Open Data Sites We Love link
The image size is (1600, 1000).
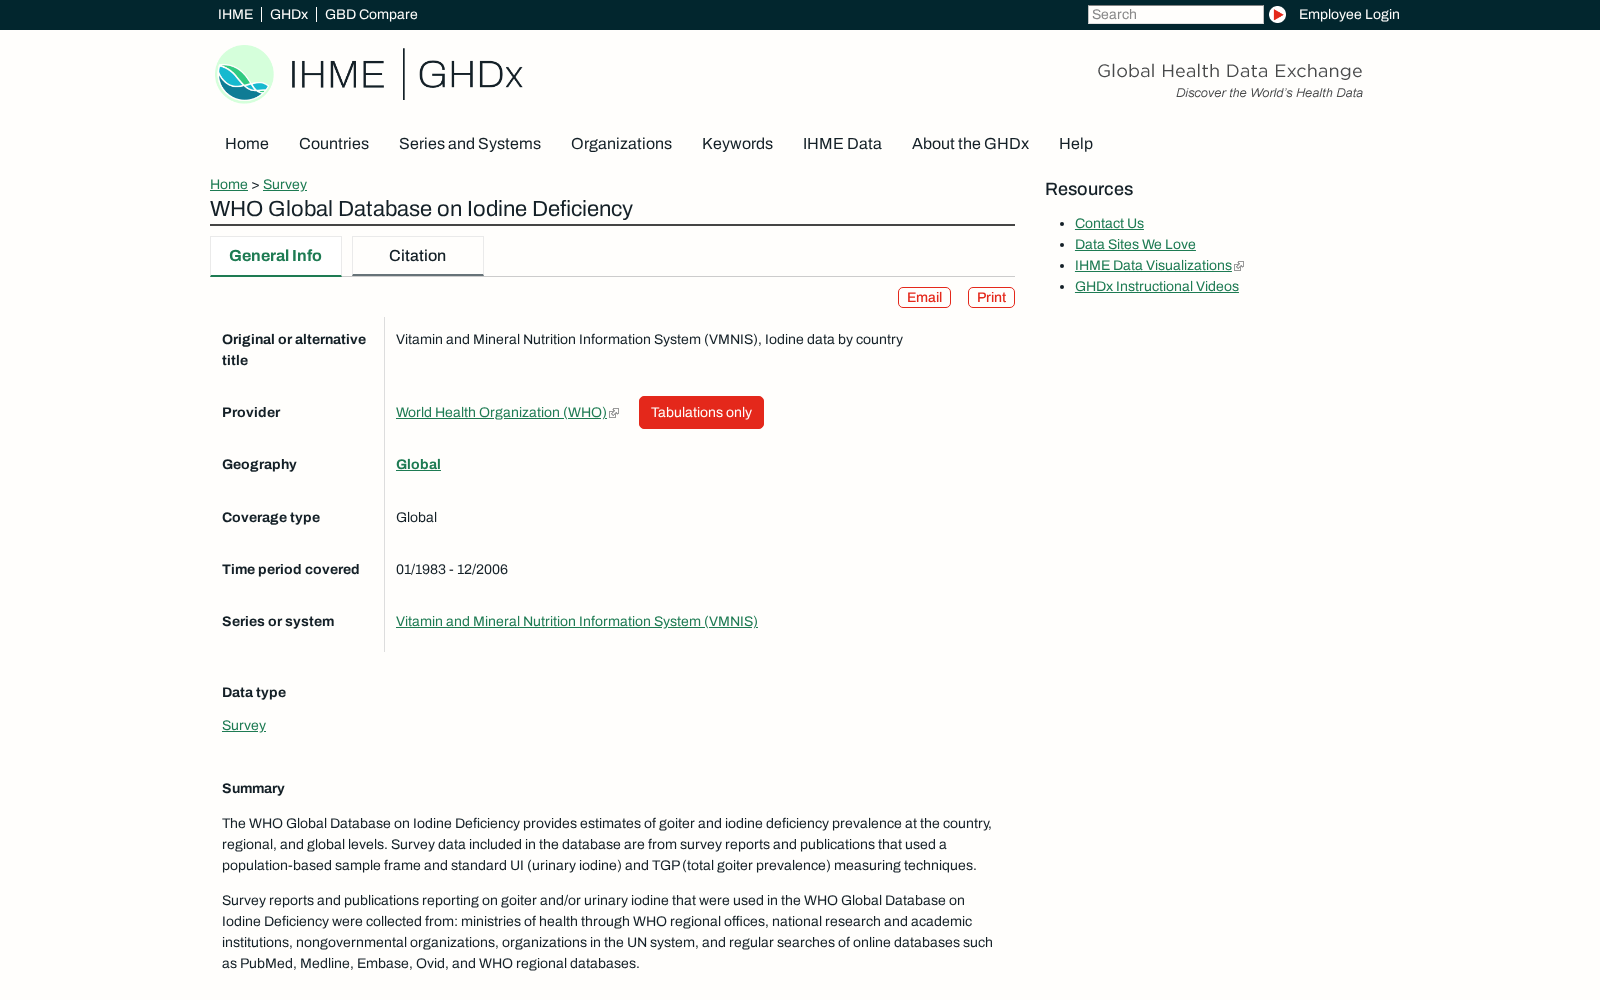[x=1135, y=245]
